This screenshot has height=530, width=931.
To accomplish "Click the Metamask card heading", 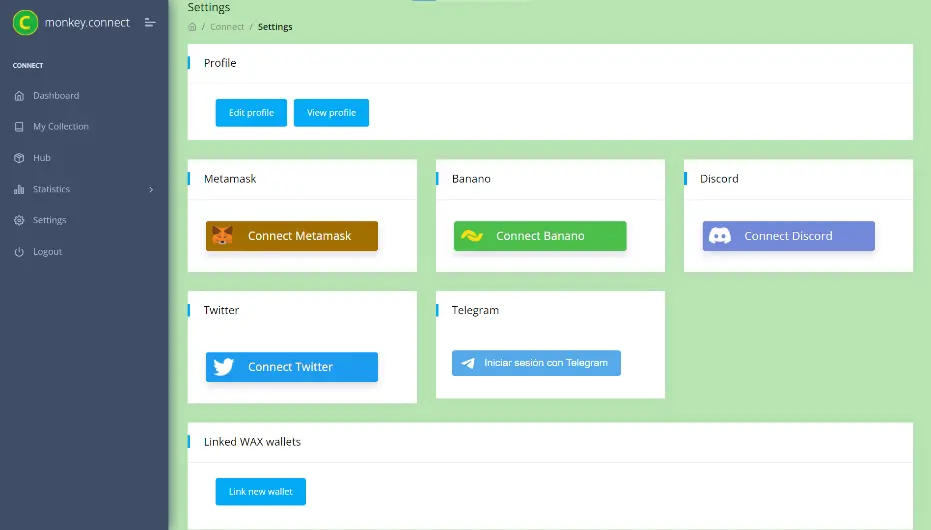I will (230, 179).
